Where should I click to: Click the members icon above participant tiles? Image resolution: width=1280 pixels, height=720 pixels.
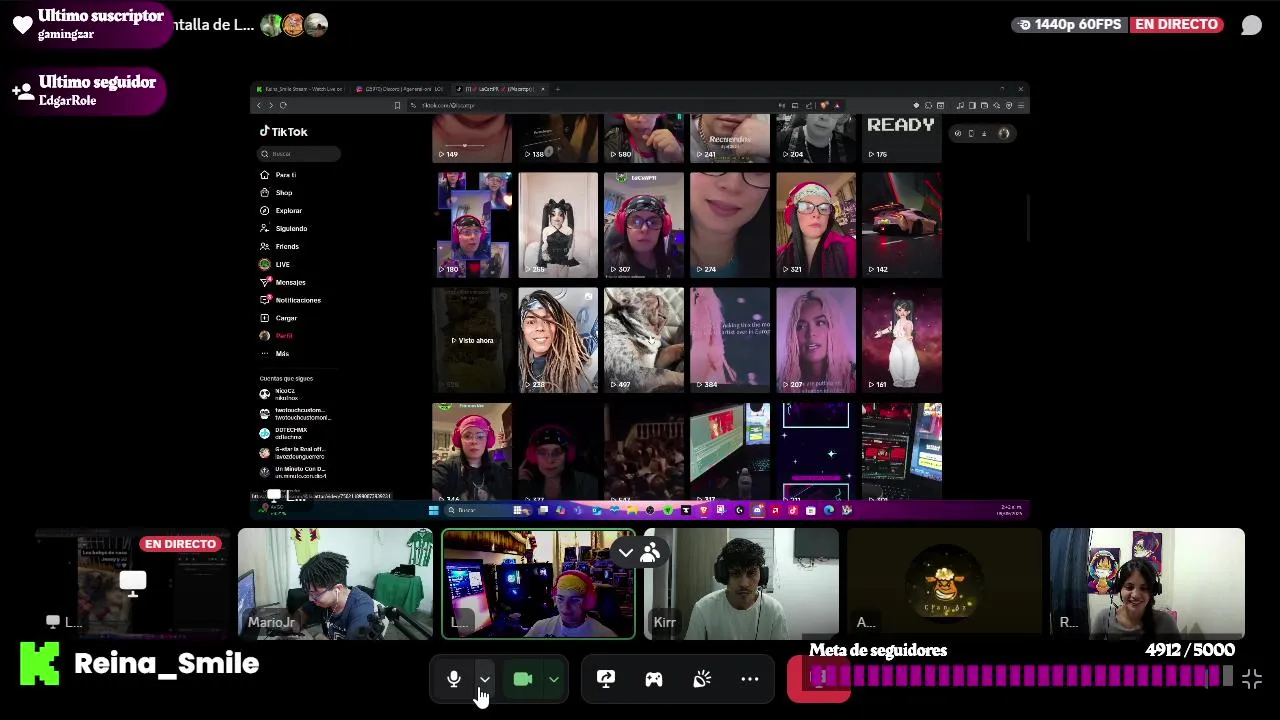click(650, 552)
